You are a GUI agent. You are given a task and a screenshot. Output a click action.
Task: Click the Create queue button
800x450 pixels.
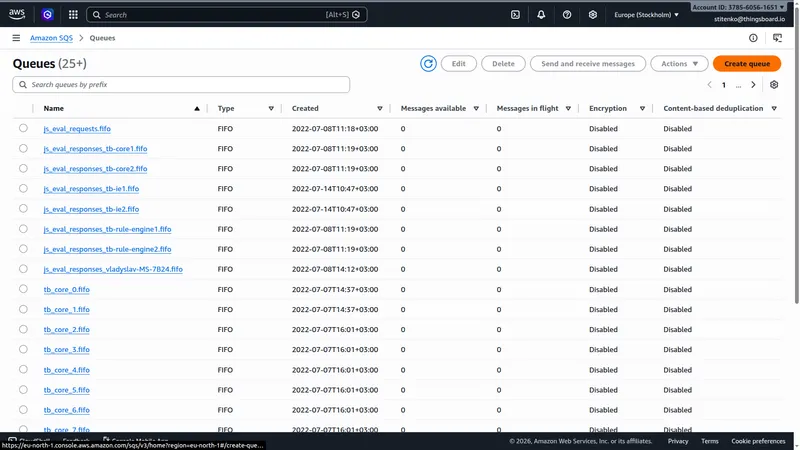click(x=747, y=64)
